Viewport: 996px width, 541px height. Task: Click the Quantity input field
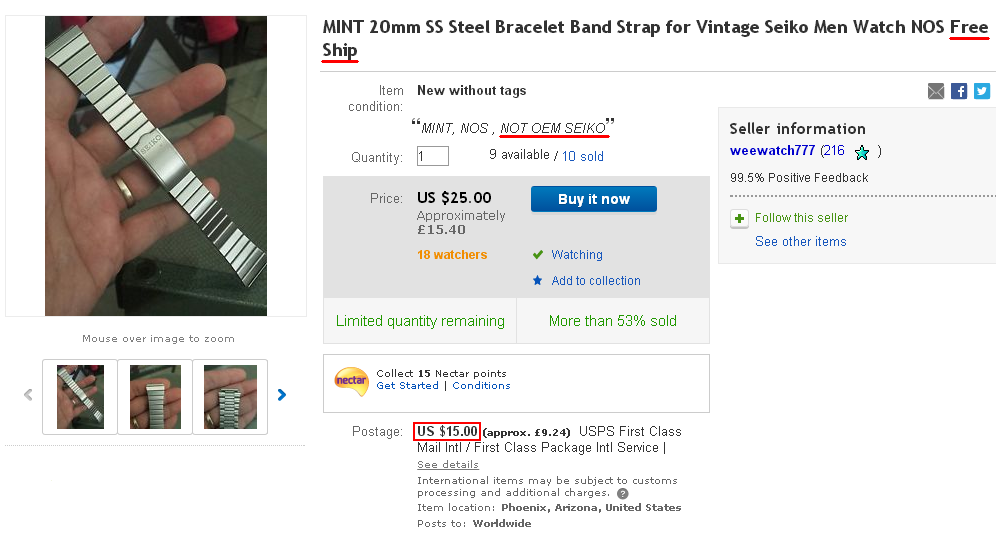click(x=433, y=156)
